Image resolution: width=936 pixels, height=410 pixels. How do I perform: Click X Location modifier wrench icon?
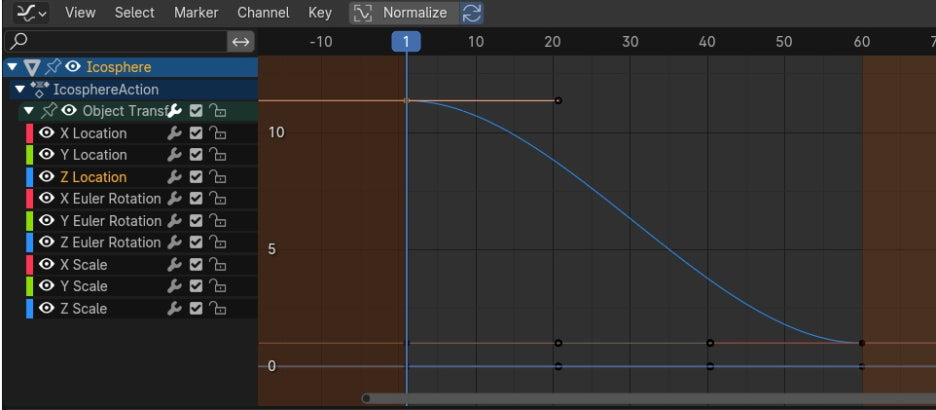click(174, 133)
